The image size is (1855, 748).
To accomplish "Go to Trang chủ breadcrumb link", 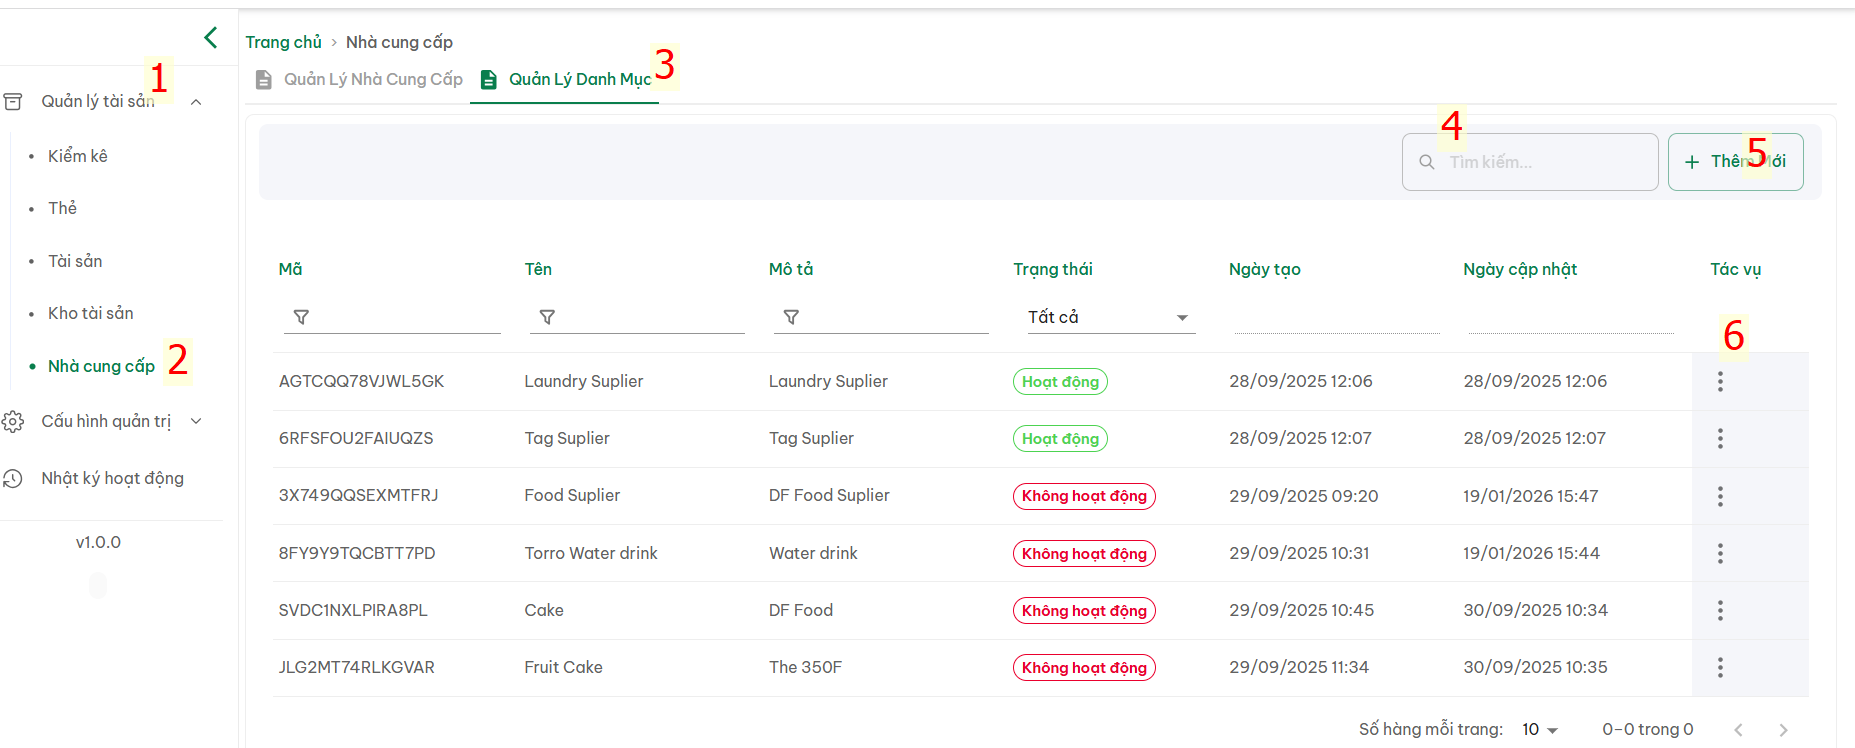I will (283, 42).
